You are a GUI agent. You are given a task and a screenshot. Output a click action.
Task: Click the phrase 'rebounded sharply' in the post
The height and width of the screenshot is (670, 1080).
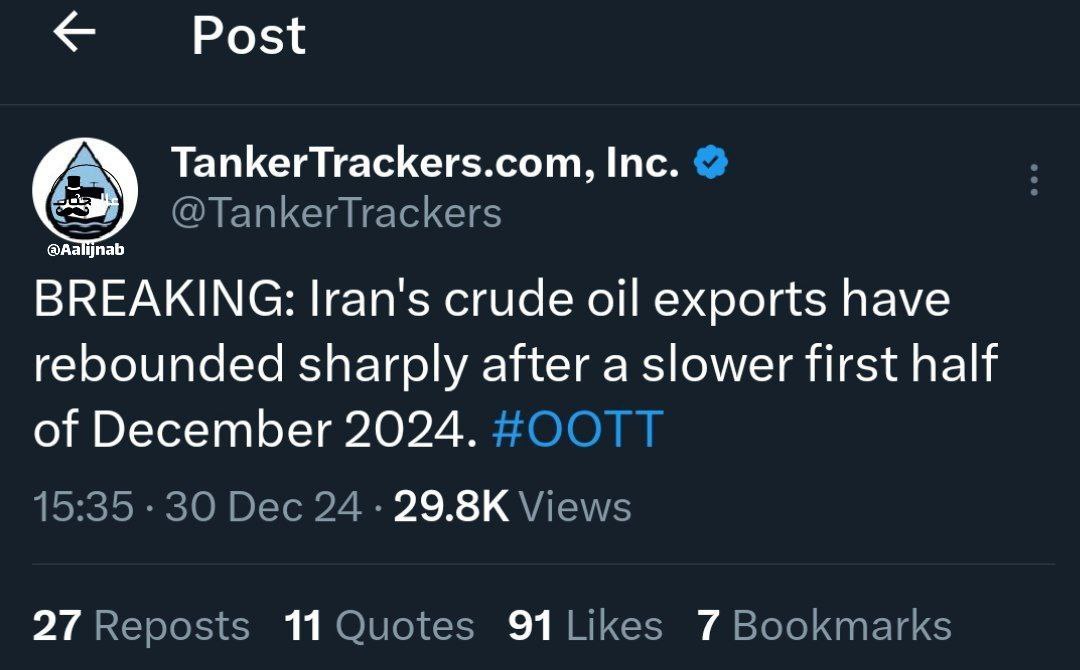point(250,365)
